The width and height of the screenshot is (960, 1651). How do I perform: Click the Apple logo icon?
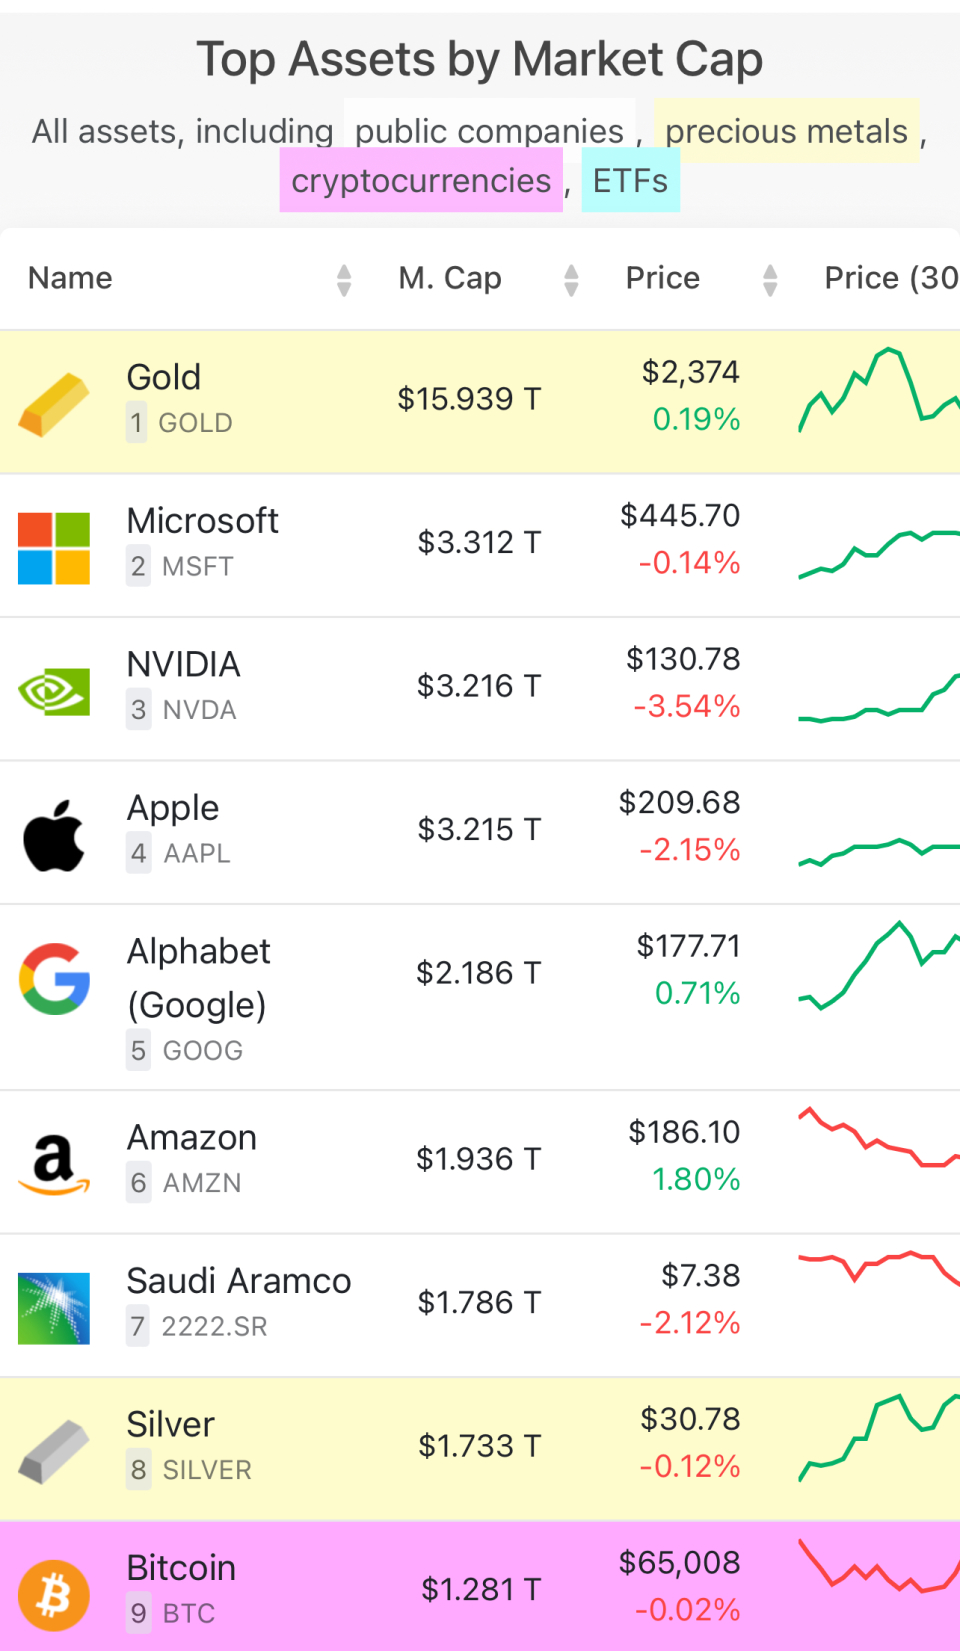coord(54,835)
